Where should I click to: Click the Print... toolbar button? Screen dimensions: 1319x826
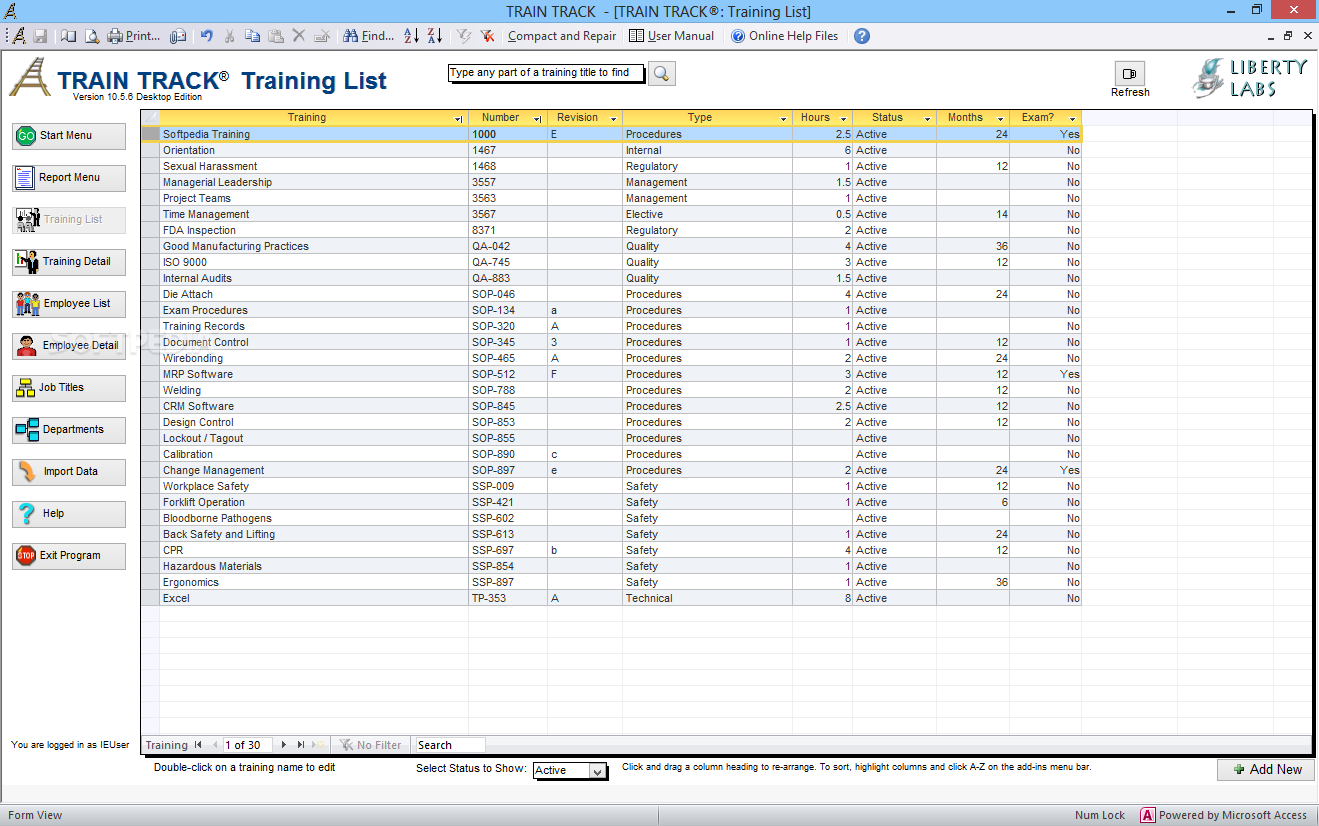pyautogui.click(x=134, y=36)
